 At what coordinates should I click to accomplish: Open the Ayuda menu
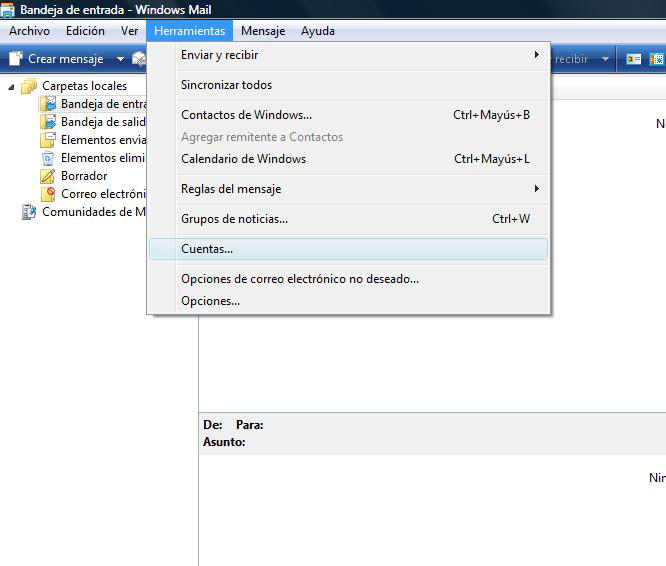click(x=318, y=31)
